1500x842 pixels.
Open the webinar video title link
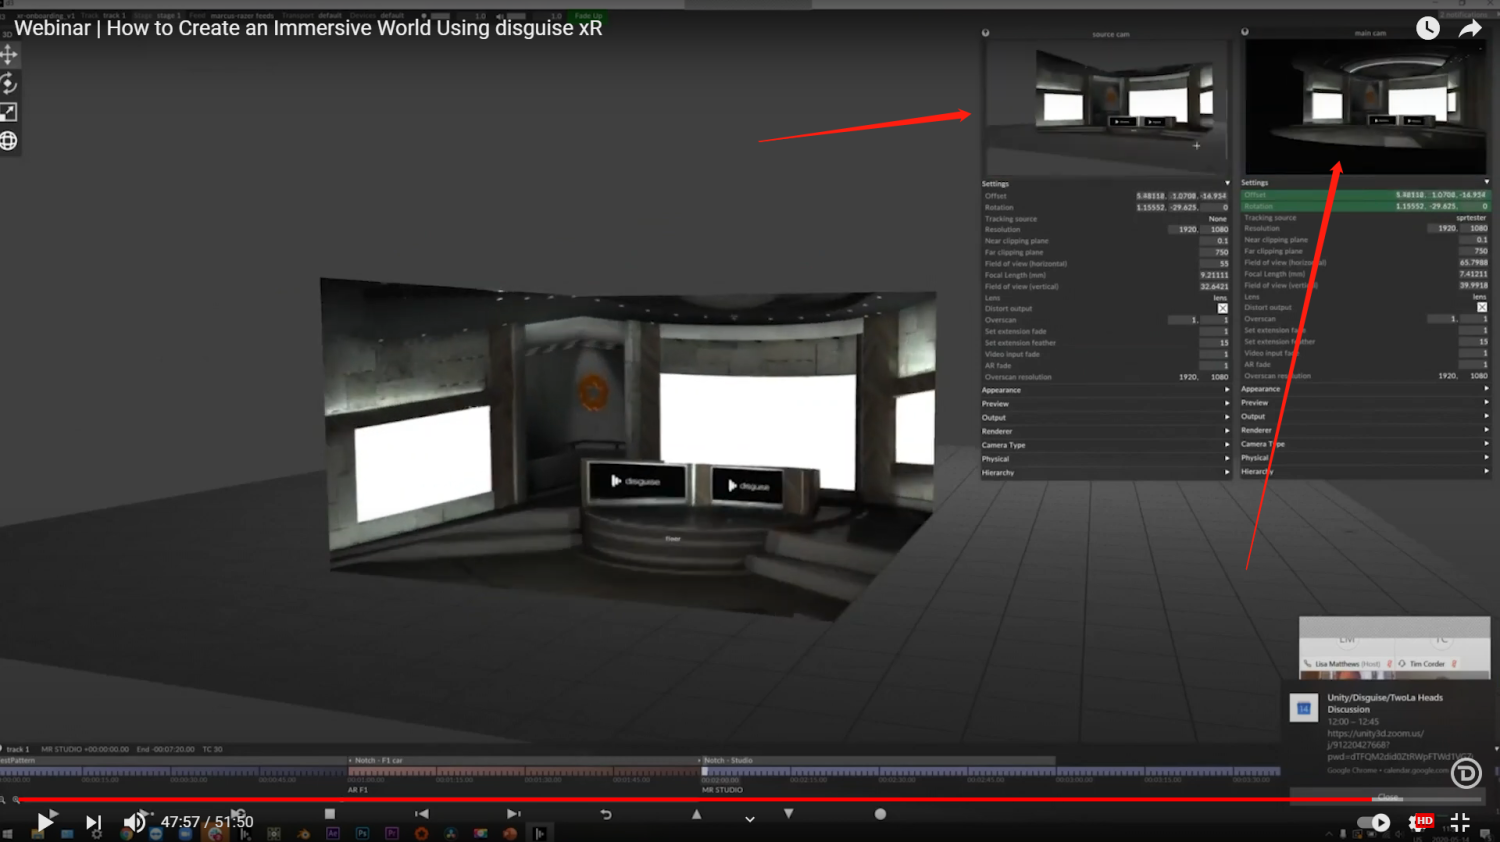pos(308,28)
